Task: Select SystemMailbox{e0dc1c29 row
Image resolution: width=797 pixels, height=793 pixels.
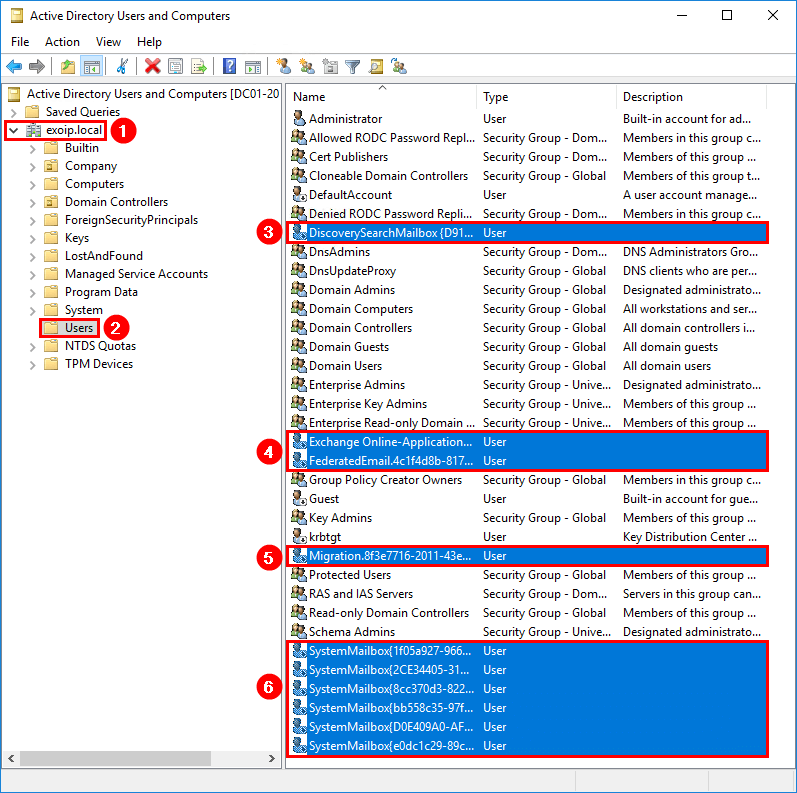Action: click(x=527, y=746)
